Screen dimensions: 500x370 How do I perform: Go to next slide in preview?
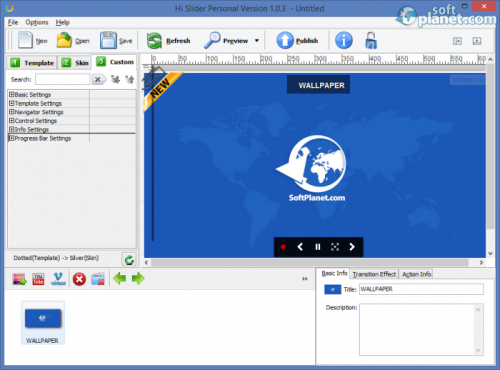click(352, 247)
